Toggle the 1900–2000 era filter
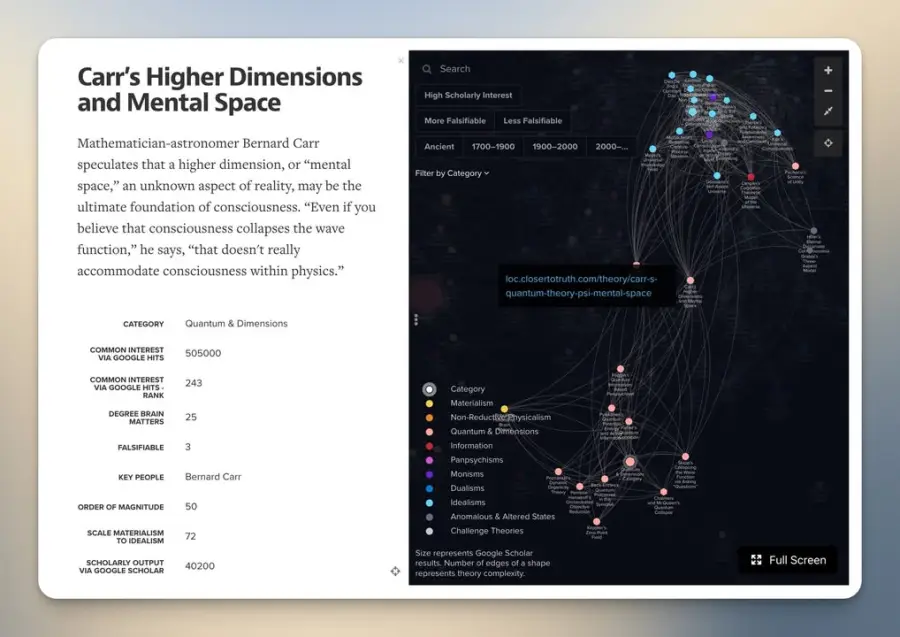This screenshot has width=900, height=637. pos(554,146)
